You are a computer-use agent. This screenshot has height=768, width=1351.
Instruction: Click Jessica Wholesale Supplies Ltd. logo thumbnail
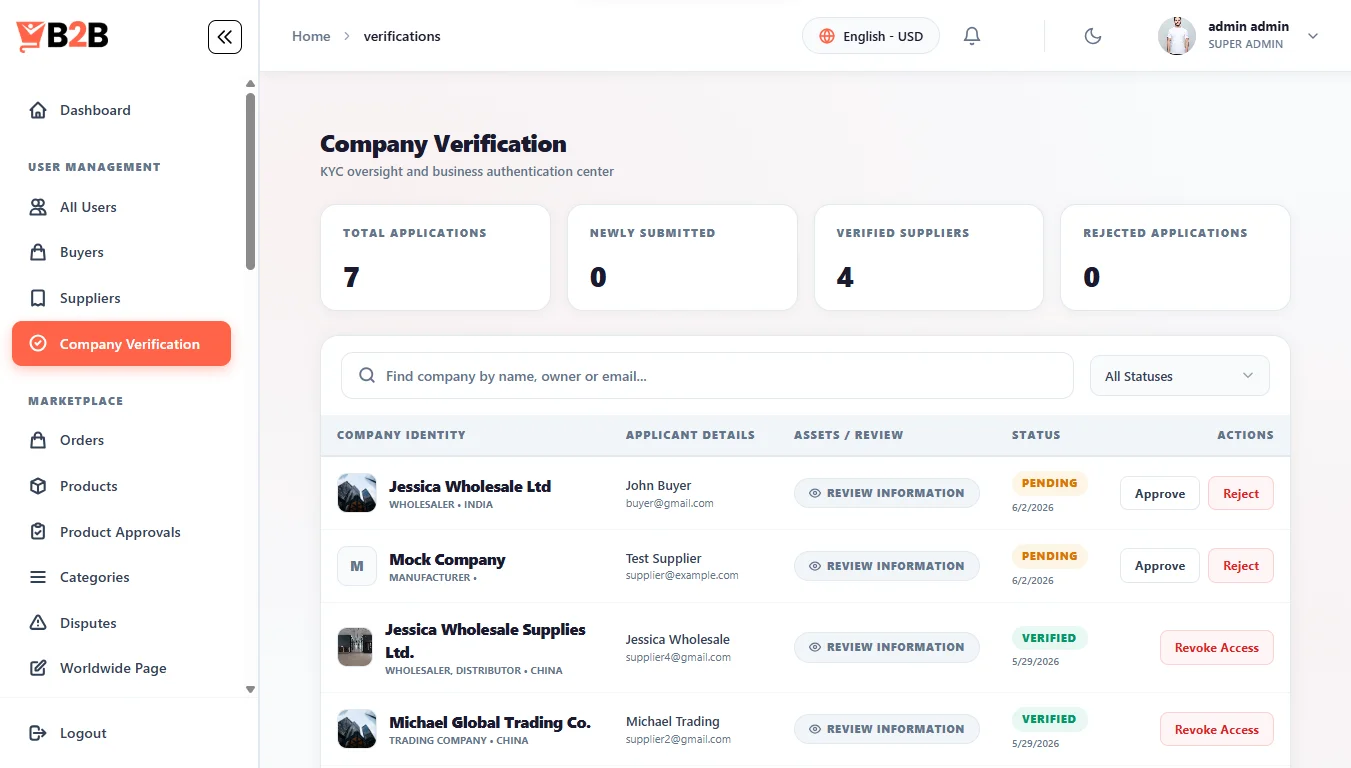(355, 647)
